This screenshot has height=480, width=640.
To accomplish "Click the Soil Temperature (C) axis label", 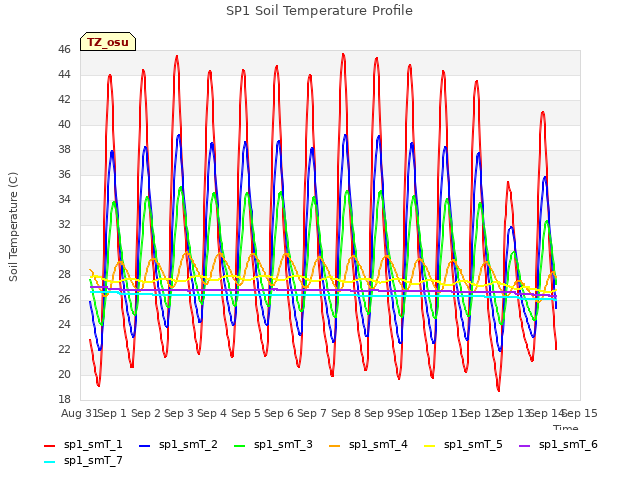I will pyautogui.click(x=13, y=227).
